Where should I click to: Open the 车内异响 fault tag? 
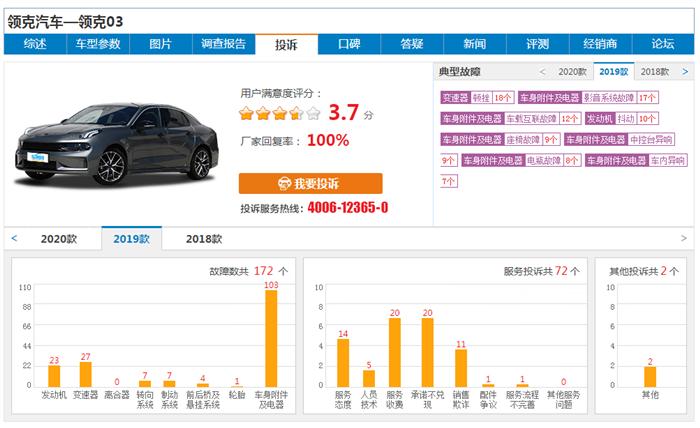[636, 161]
